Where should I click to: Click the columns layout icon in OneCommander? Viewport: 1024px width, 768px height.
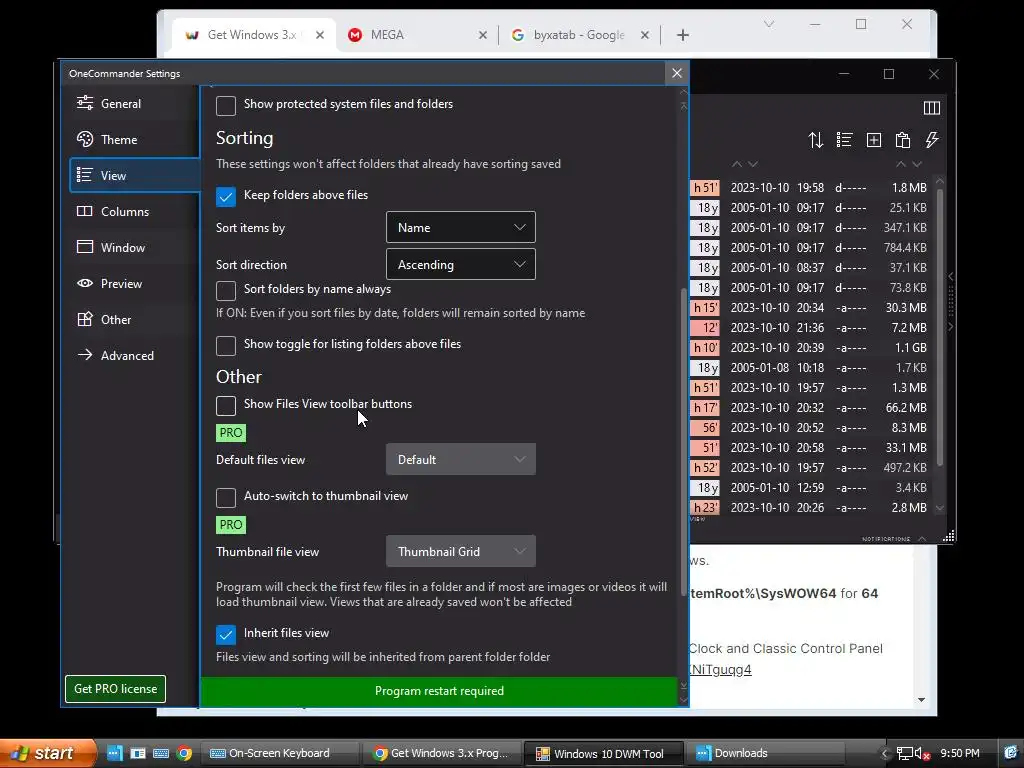coord(932,108)
